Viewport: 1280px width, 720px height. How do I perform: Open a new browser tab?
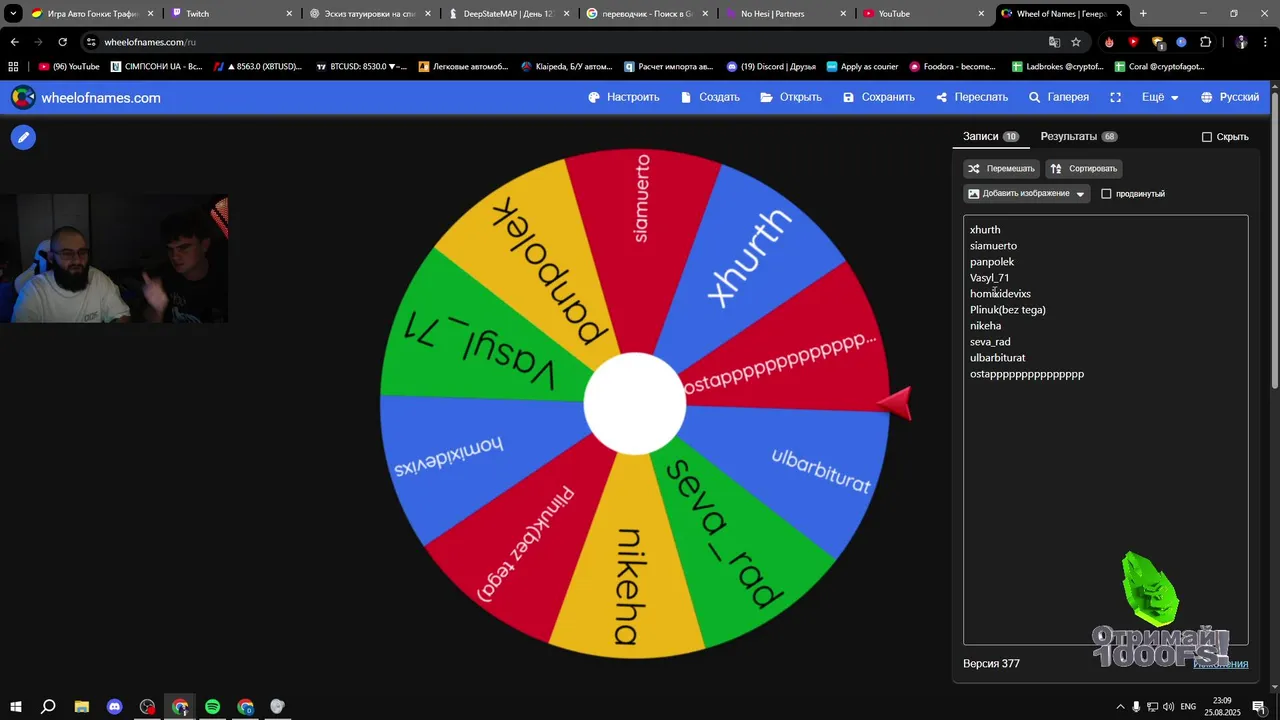[x=1143, y=14]
